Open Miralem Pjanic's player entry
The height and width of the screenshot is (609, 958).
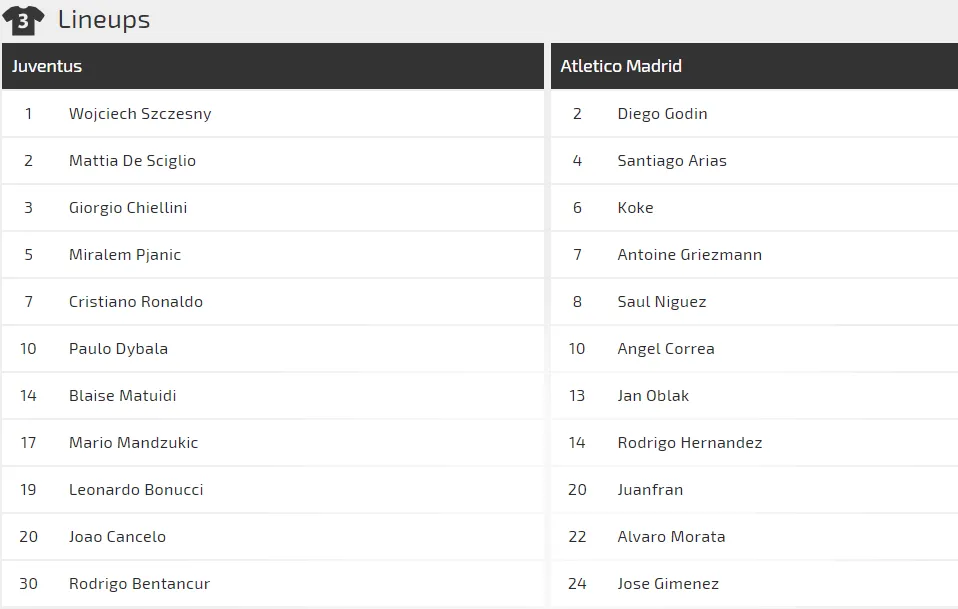click(x=125, y=255)
